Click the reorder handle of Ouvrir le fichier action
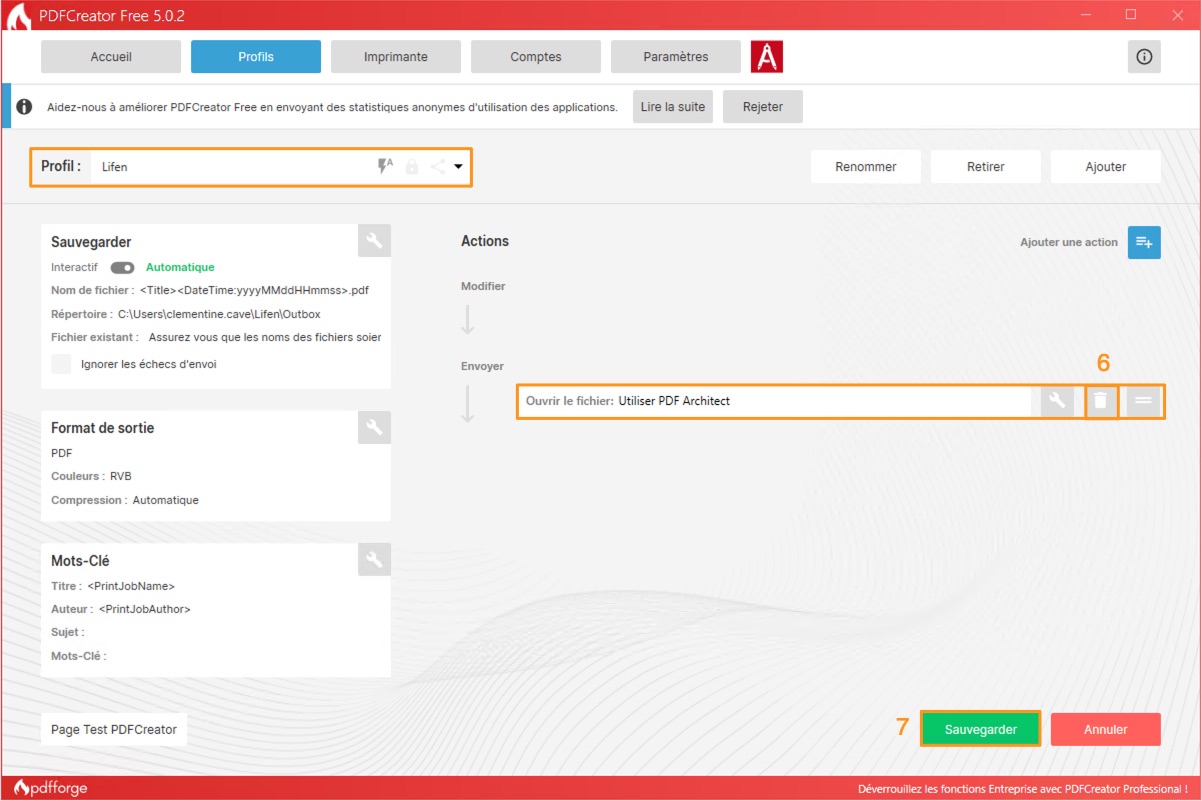Image resolution: width=1202 pixels, height=801 pixels. (1143, 401)
